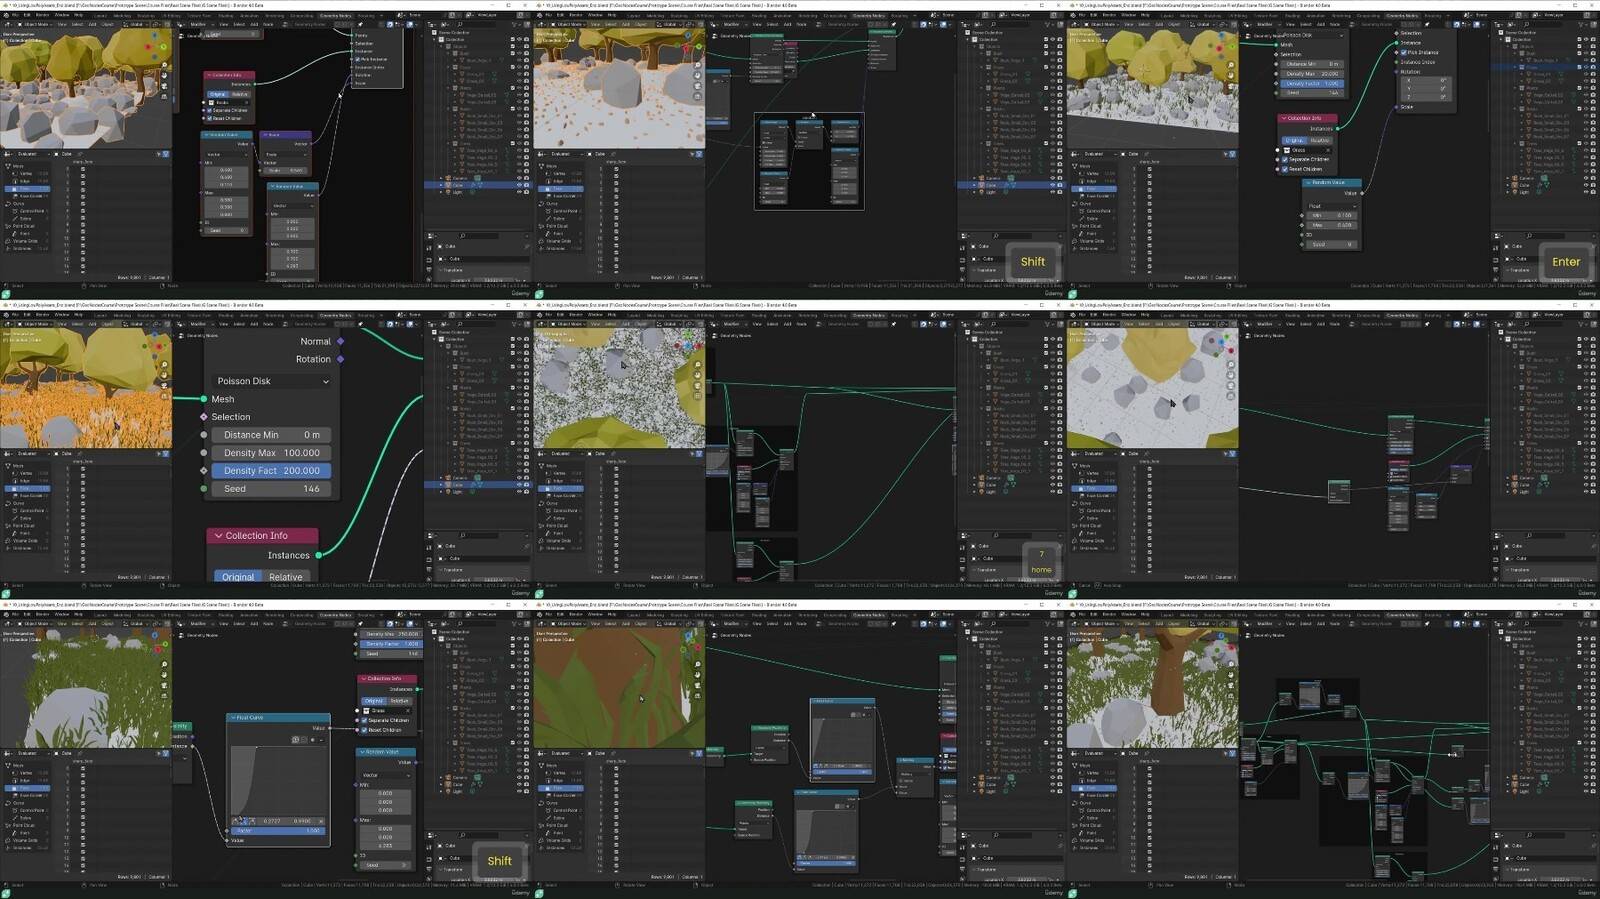Click the purple Normal output socket
This screenshot has width=1600, height=899.
[x=341, y=342]
